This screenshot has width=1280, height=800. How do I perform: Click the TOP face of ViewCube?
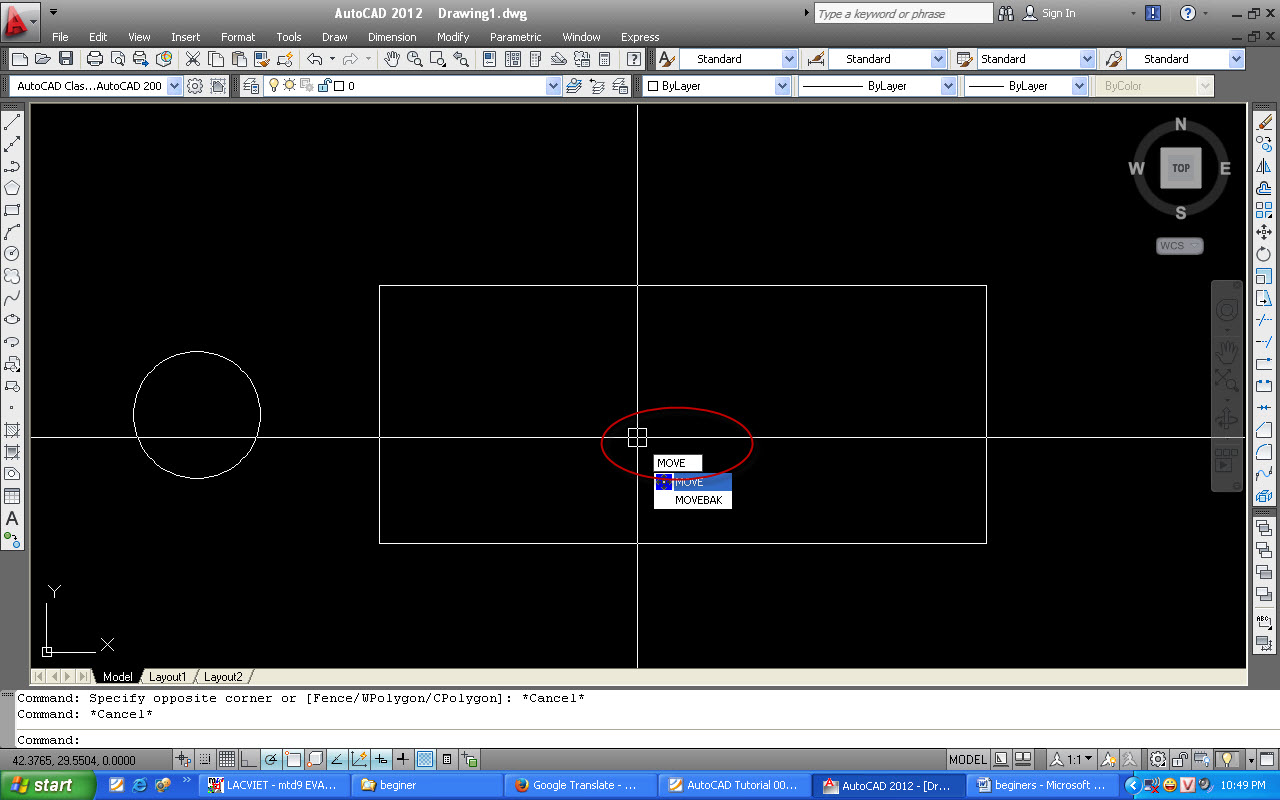tap(1181, 168)
